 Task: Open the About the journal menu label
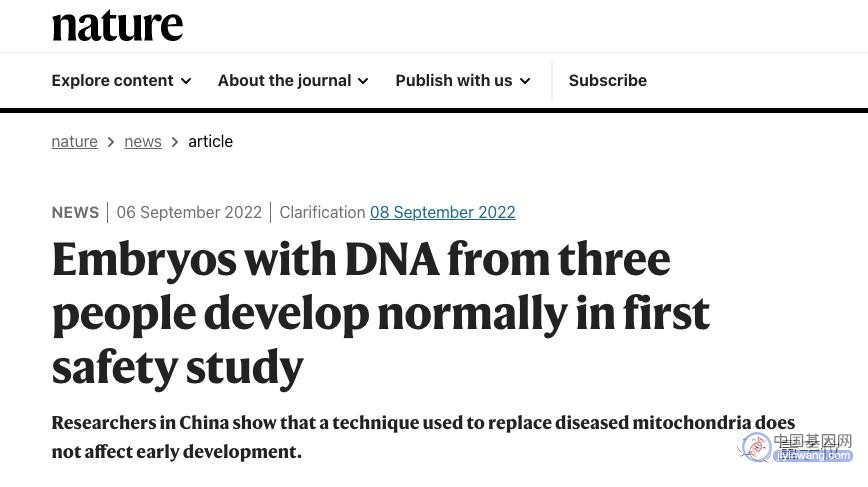click(x=285, y=80)
